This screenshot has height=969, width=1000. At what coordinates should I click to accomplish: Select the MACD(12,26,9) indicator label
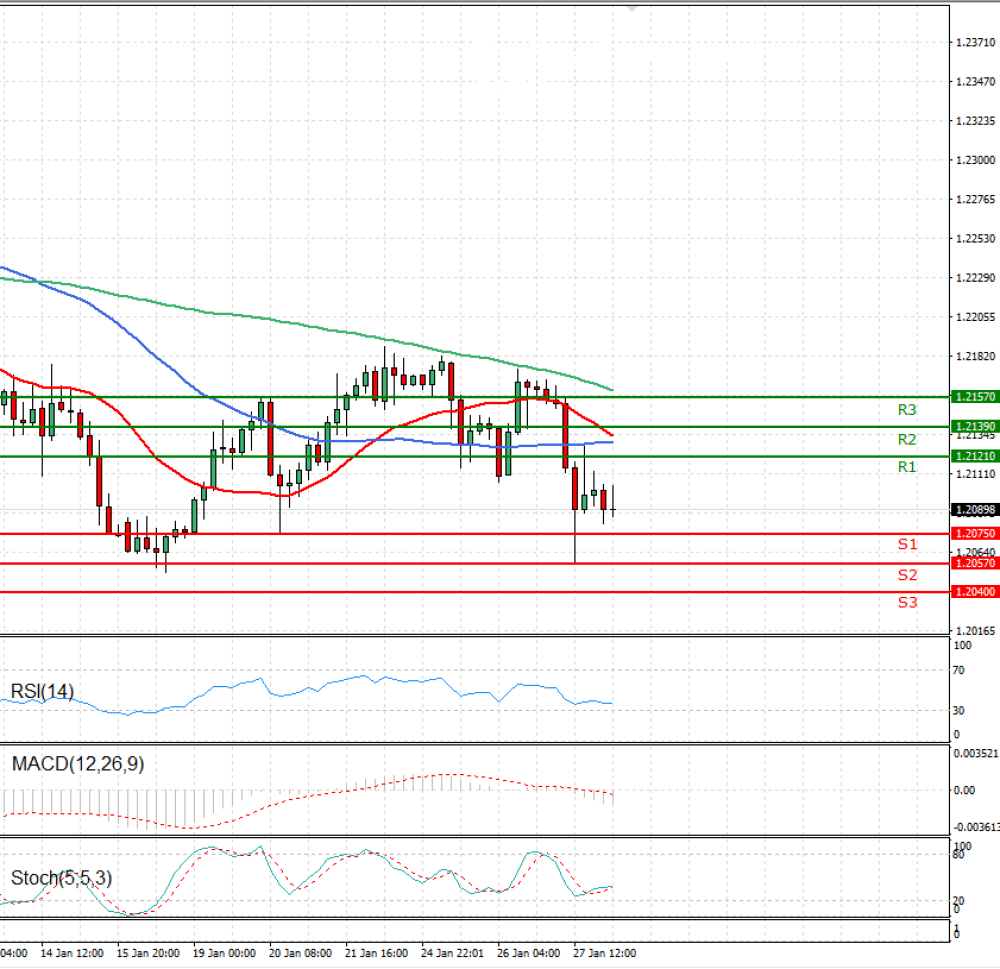(78, 764)
